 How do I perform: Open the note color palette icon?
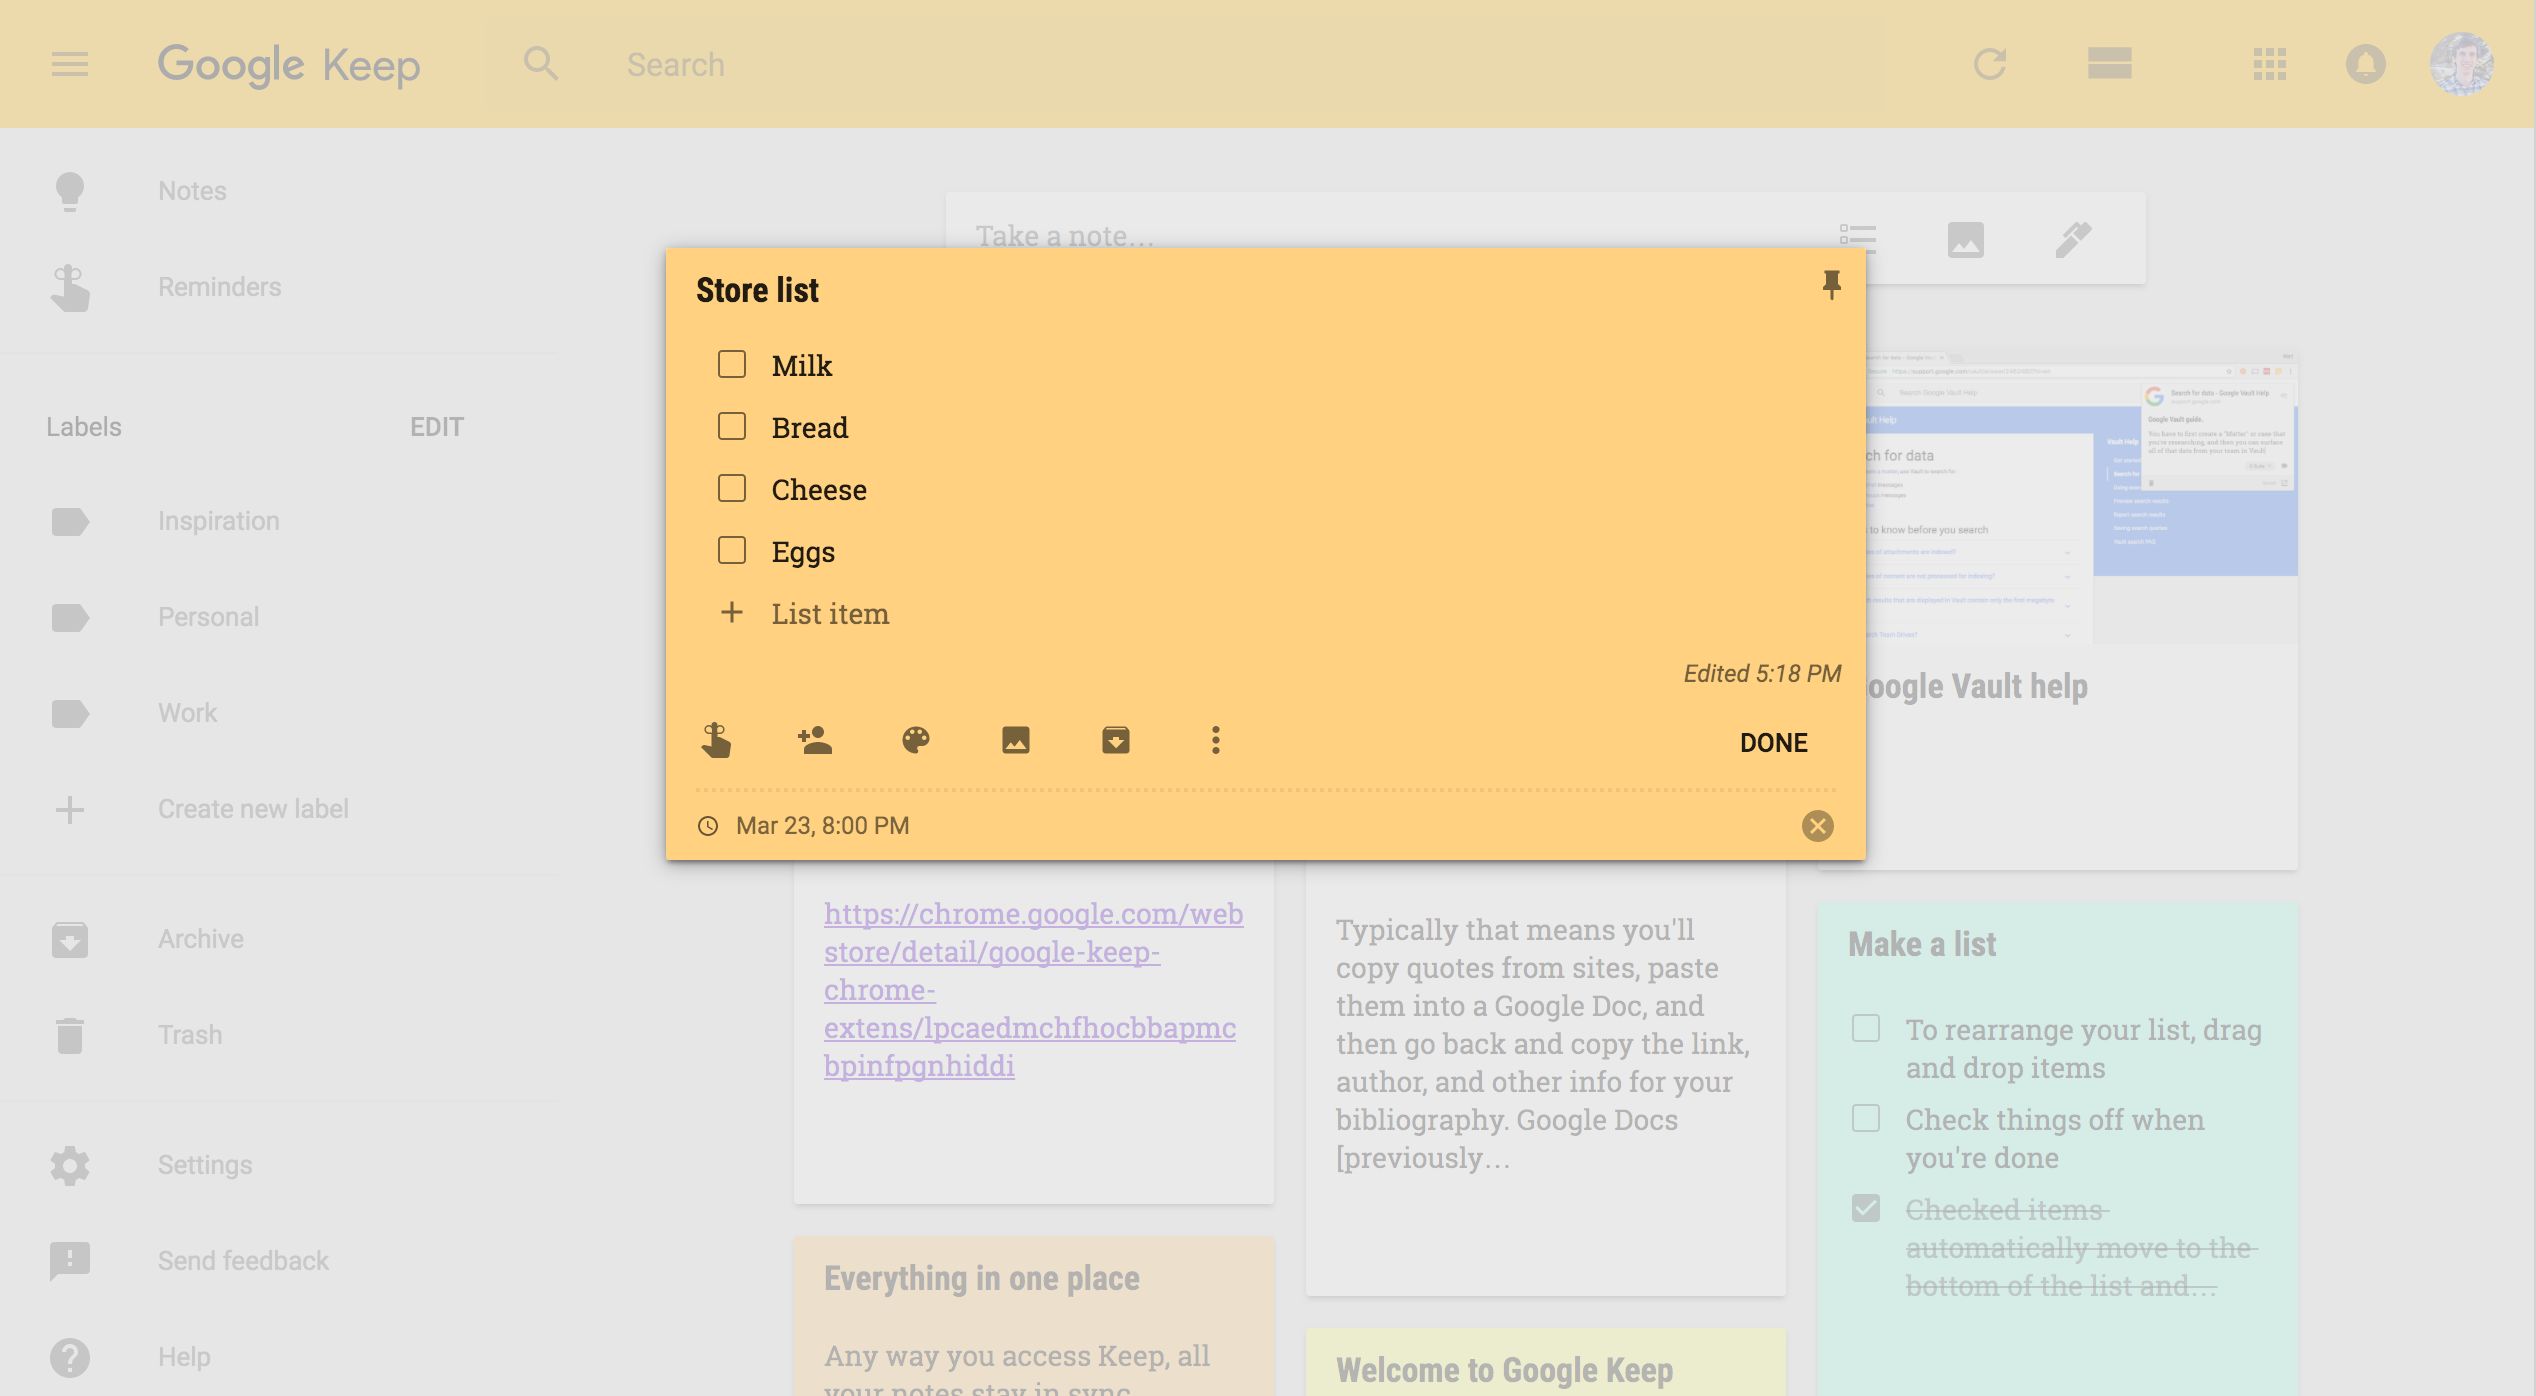point(915,741)
